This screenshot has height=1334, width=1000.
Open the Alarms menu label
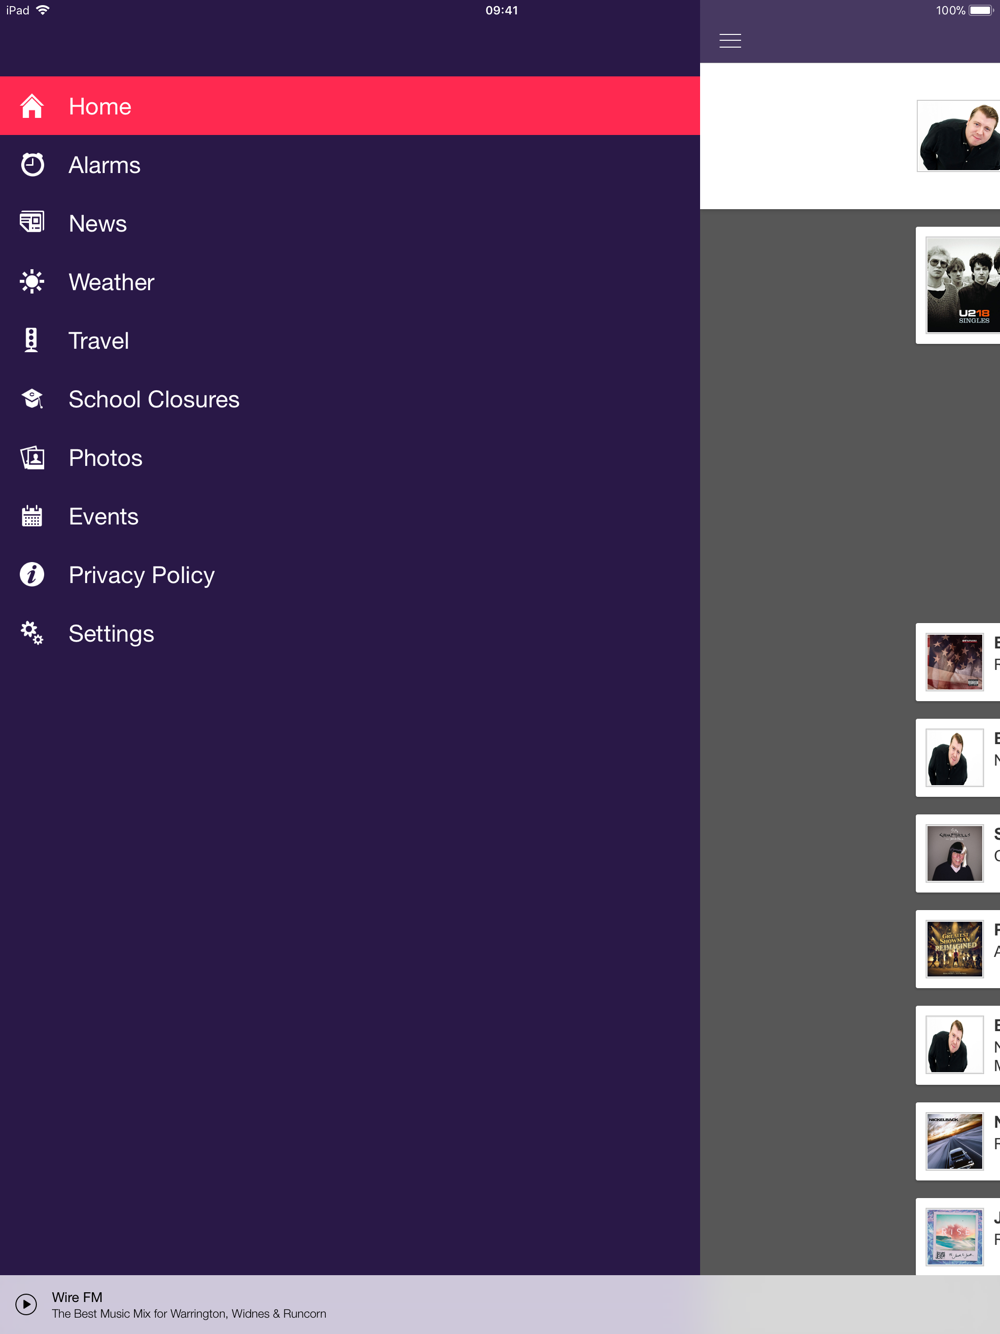(104, 165)
